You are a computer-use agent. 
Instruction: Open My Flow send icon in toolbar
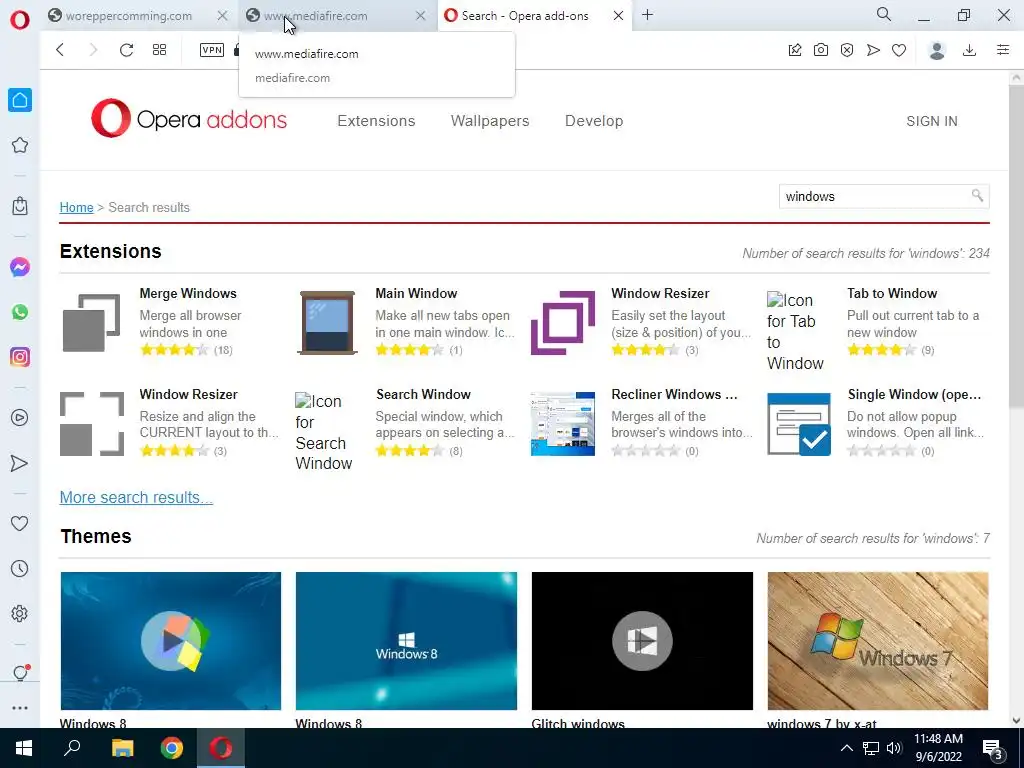(873, 50)
